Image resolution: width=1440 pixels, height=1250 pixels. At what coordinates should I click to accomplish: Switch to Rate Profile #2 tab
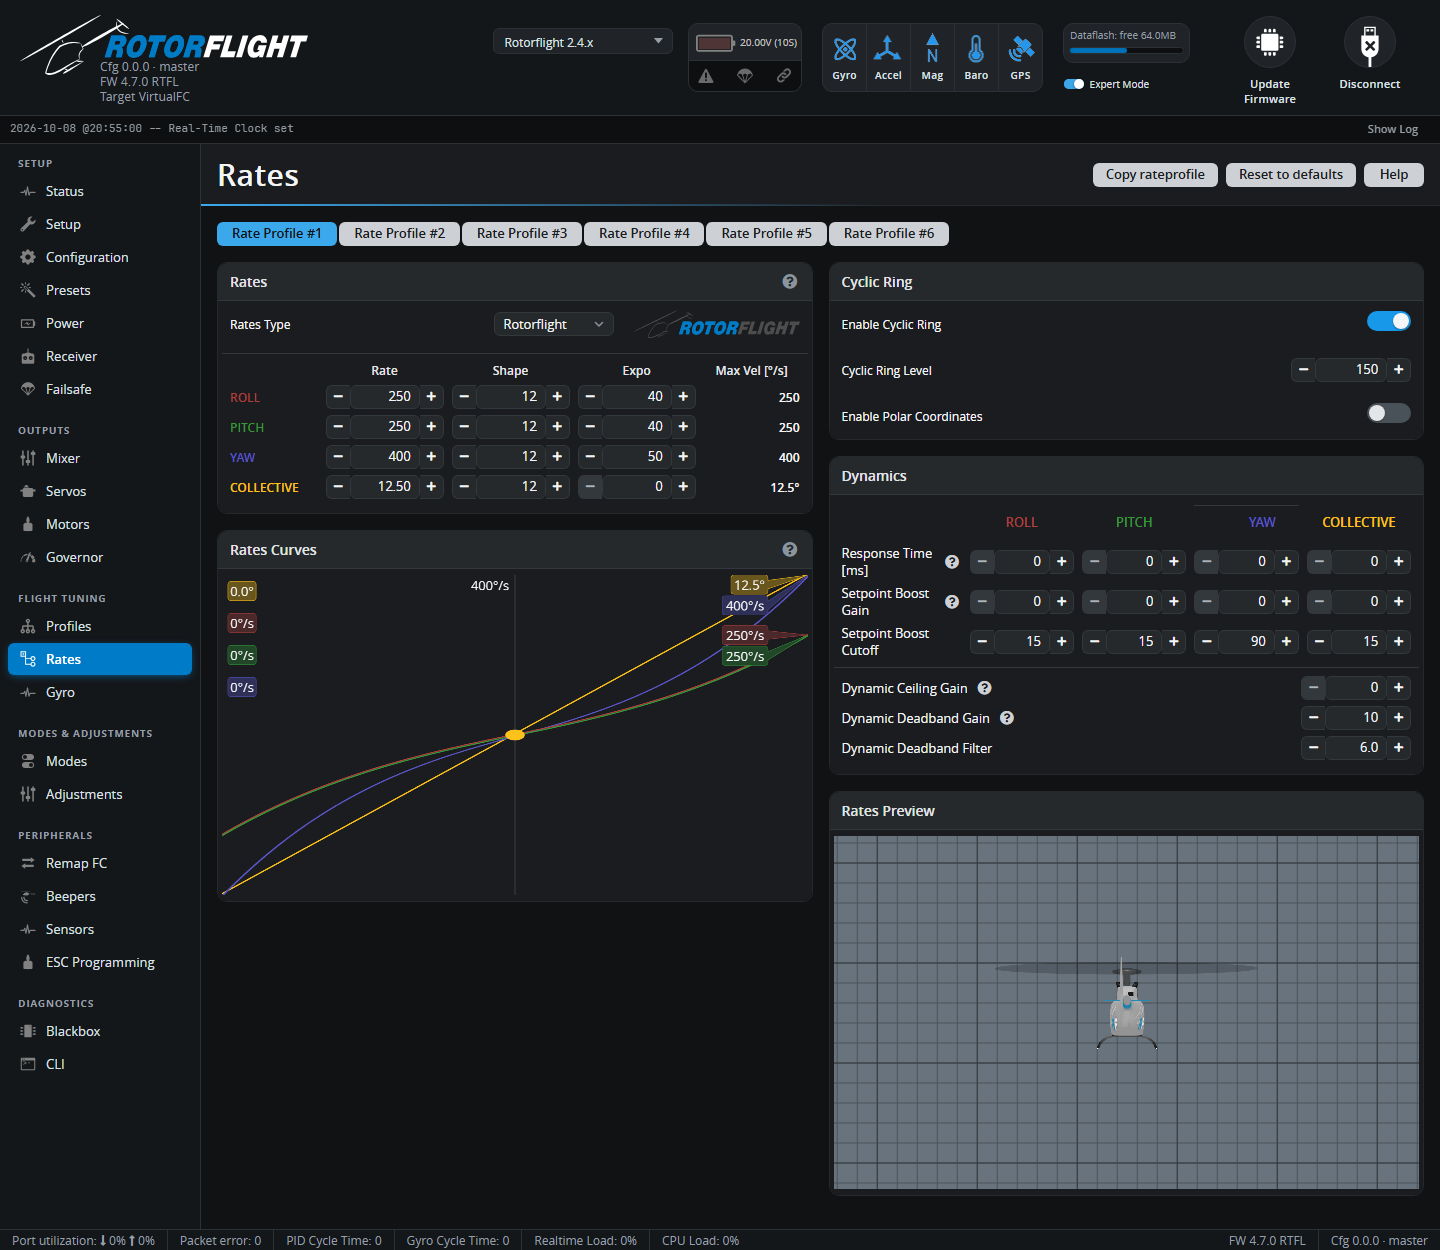pyautogui.click(x=399, y=233)
